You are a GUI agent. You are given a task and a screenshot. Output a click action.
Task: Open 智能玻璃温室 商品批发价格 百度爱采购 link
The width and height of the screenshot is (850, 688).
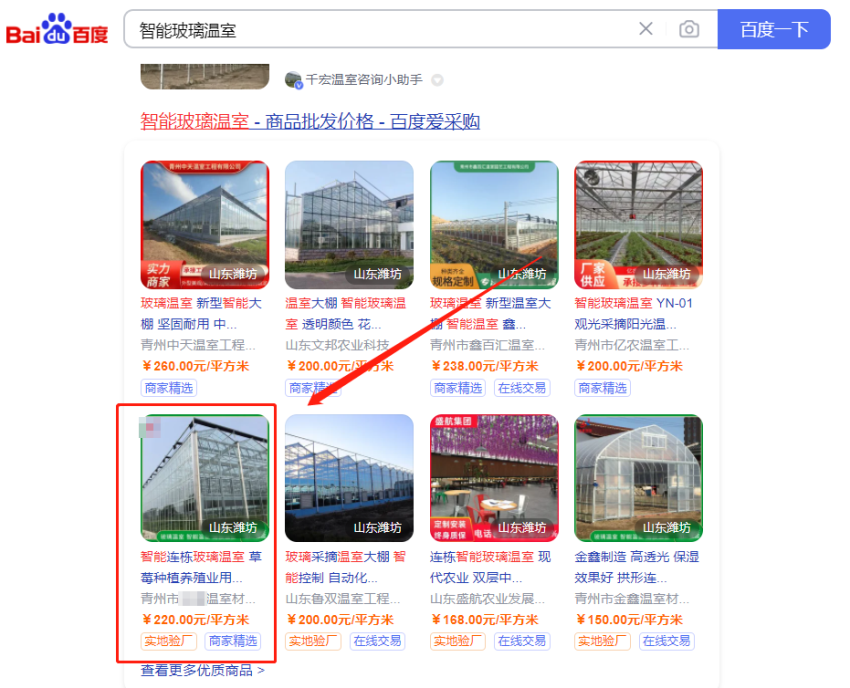pyautogui.click(x=310, y=121)
